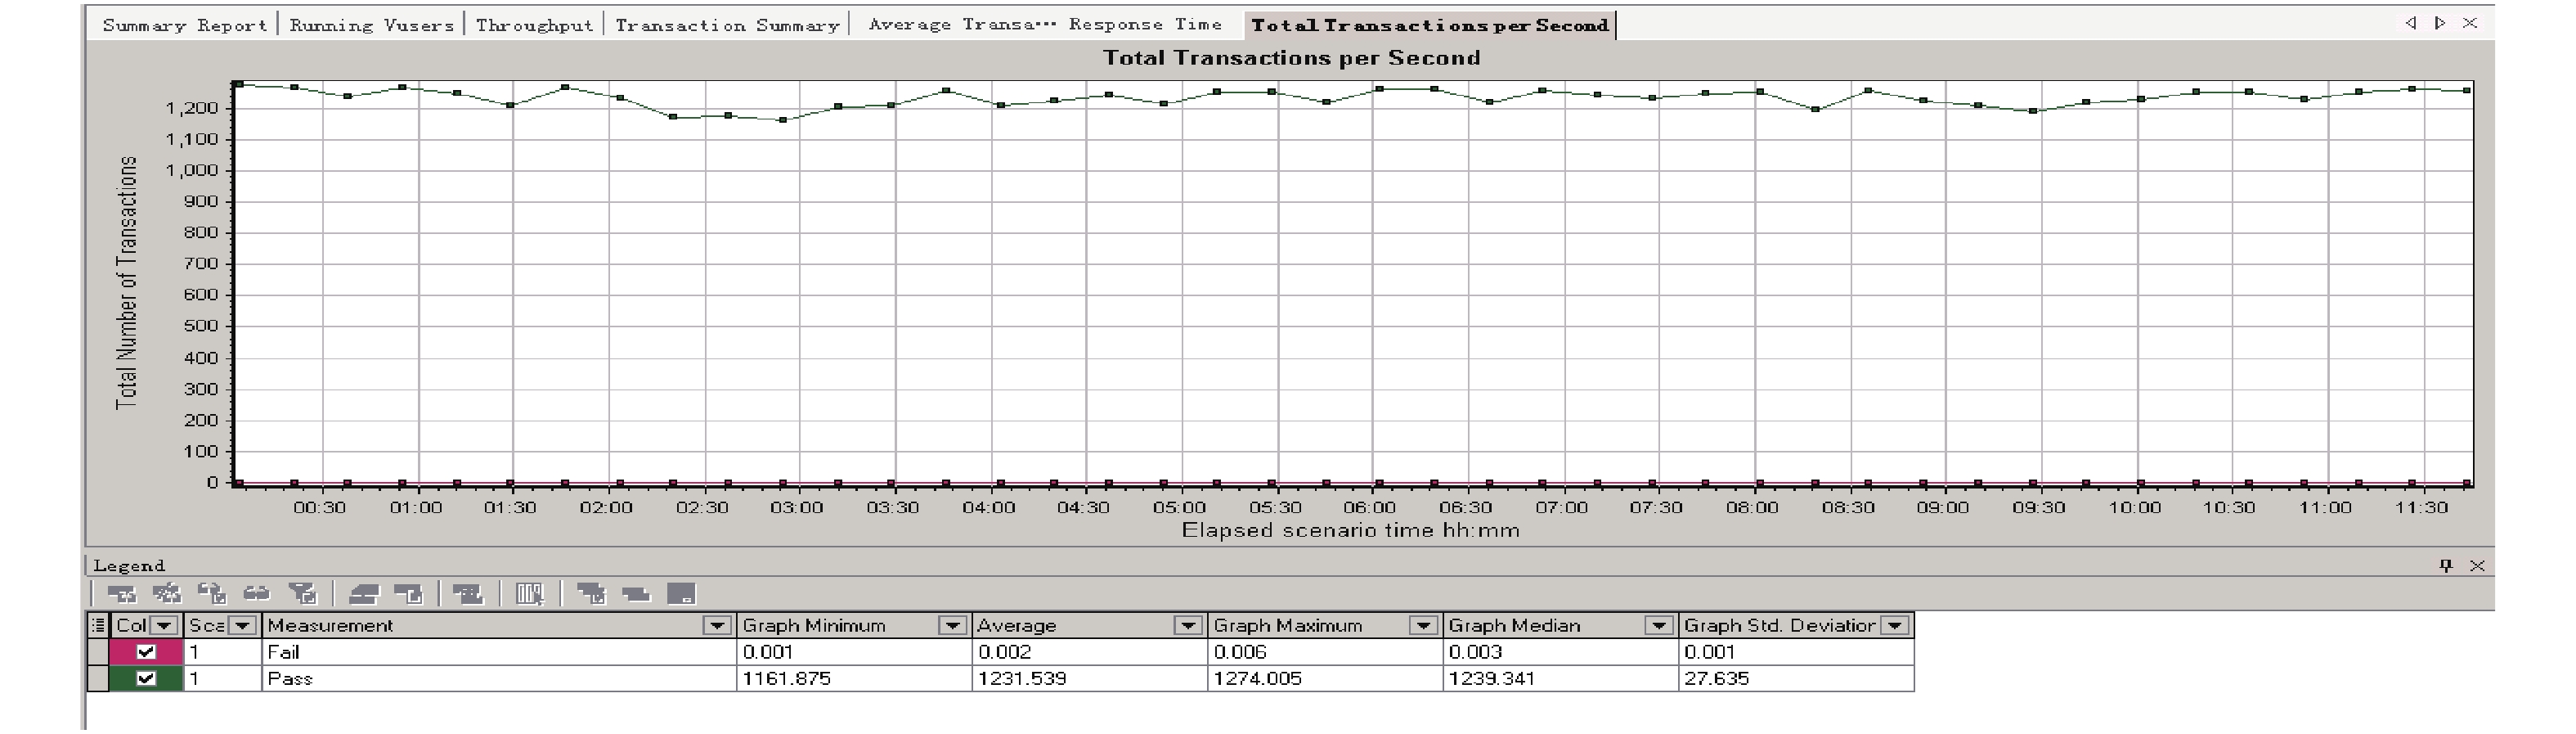Expand the Graph Std. Deviation column dropdown
The width and height of the screenshot is (2576, 734).
pyautogui.click(x=1895, y=625)
